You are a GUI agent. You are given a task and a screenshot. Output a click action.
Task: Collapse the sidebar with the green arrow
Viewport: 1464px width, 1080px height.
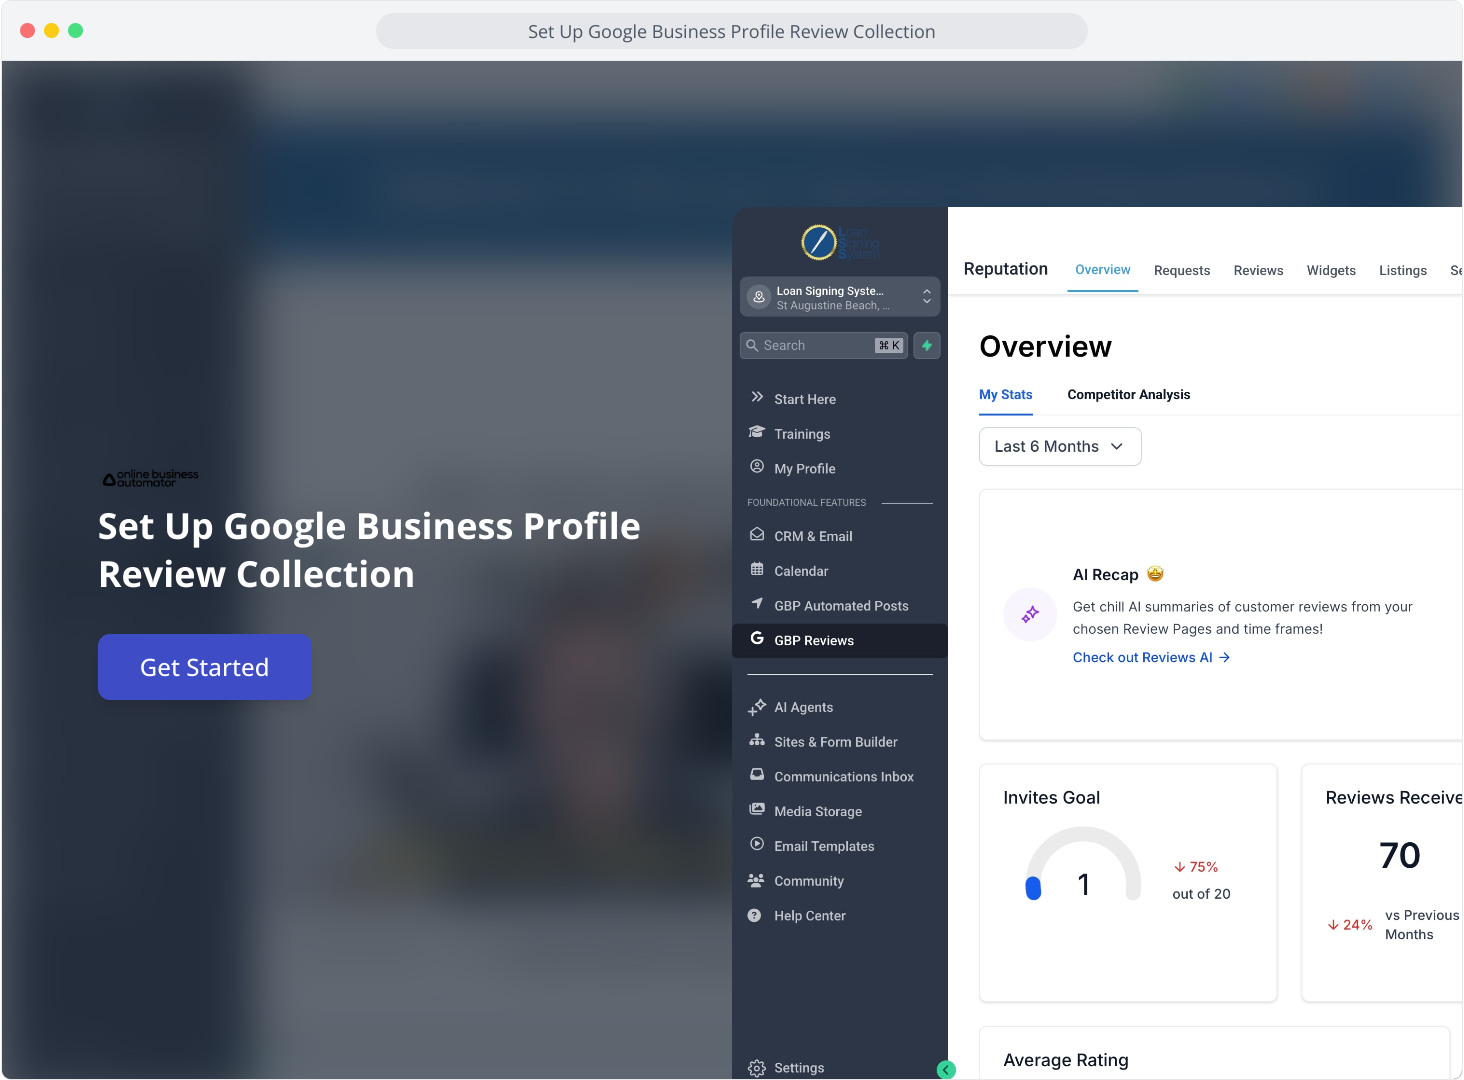(946, 1070)
